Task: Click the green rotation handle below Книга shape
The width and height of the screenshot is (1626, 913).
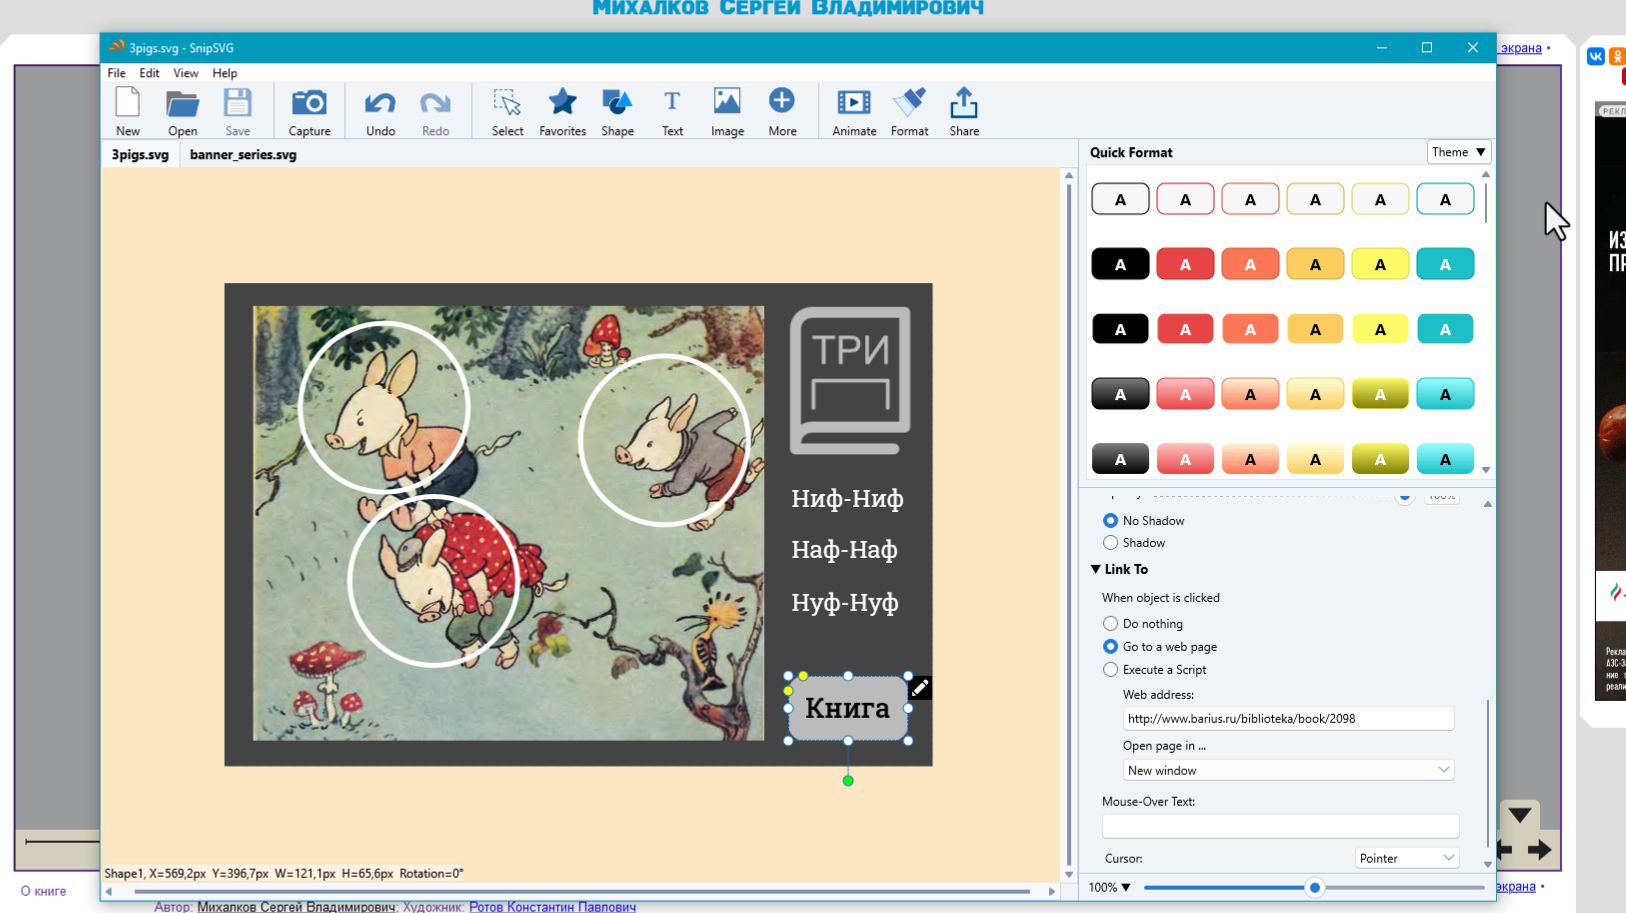Action: click(848, 780)
